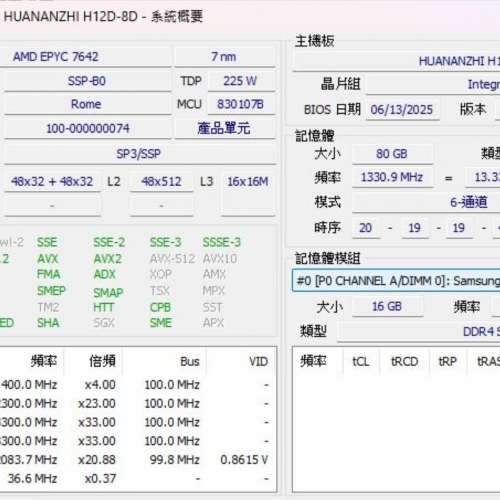Select the TDP value '225 W'
The width and height of the screenshot is (500, 500).
point(241,81)
